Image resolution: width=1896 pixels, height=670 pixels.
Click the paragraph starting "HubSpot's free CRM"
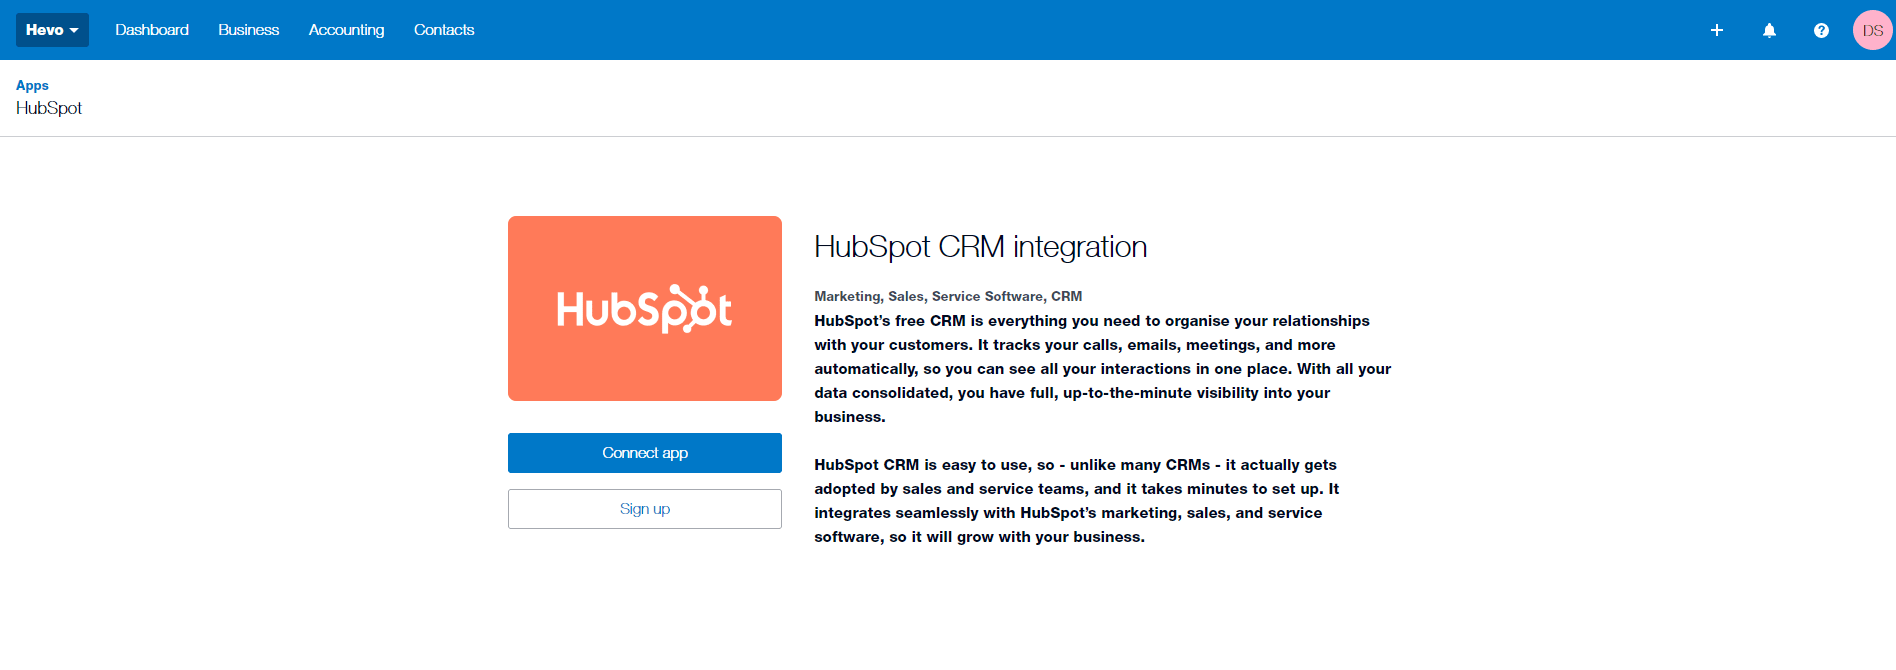1103,369
